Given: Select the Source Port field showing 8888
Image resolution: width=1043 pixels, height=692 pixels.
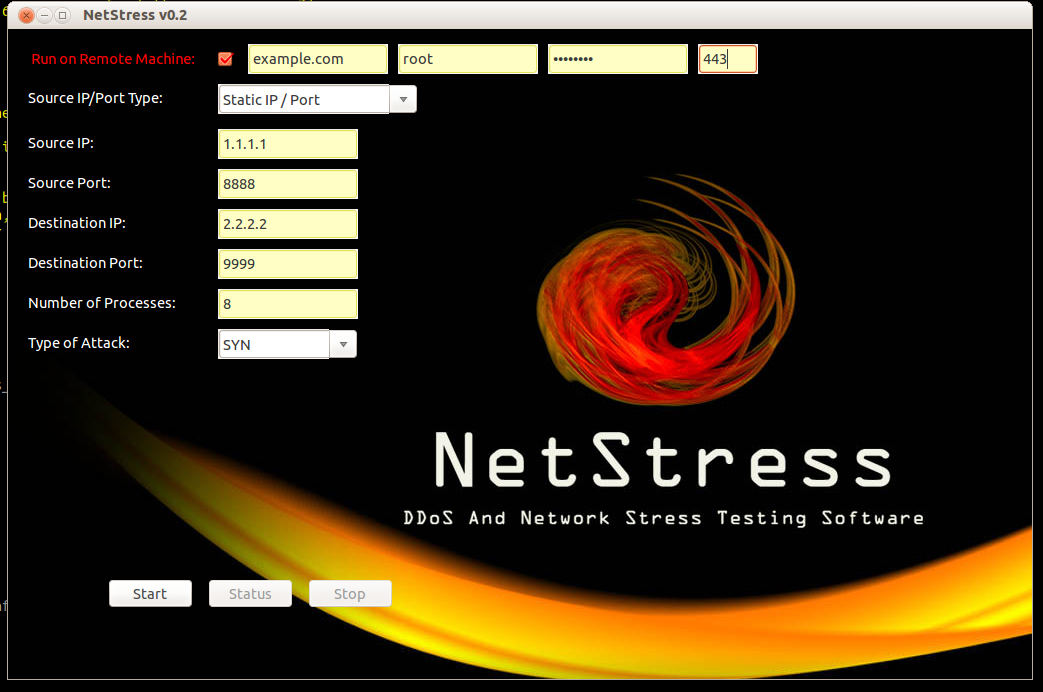Looking at the screenshot, I should pos(287,184).
